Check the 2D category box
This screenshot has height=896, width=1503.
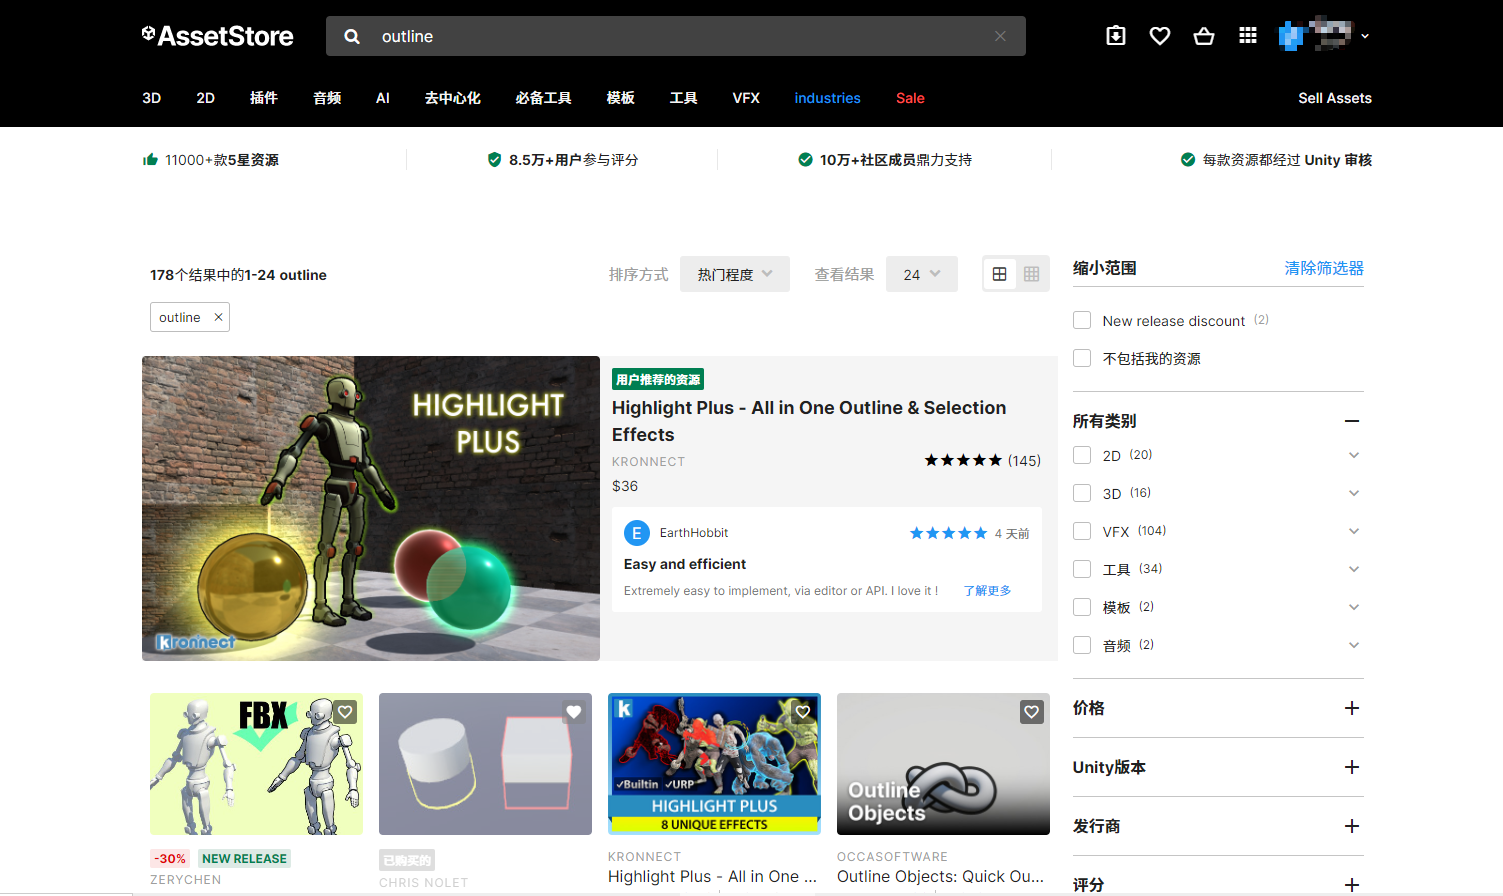(1082, 455)
